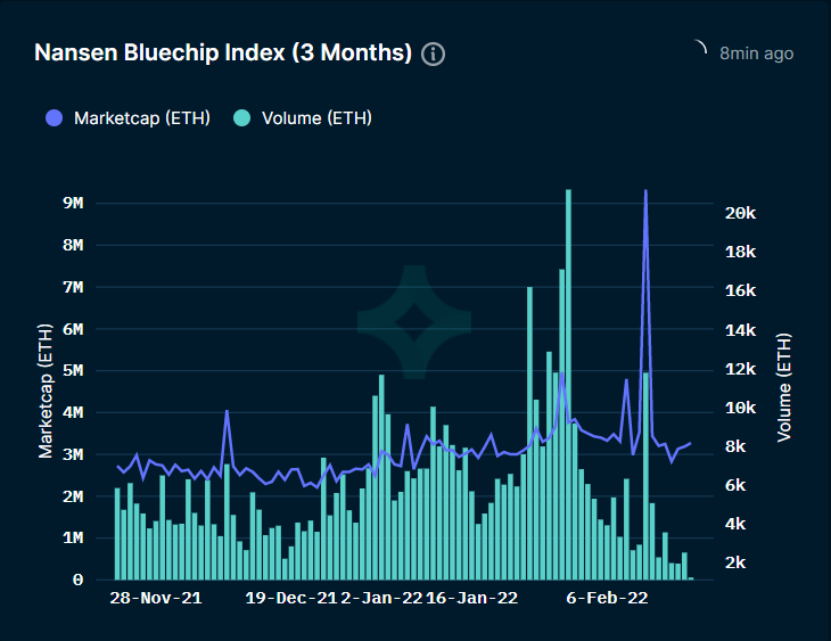Click the Nansen Bluechip Index title

pos(223,53)
